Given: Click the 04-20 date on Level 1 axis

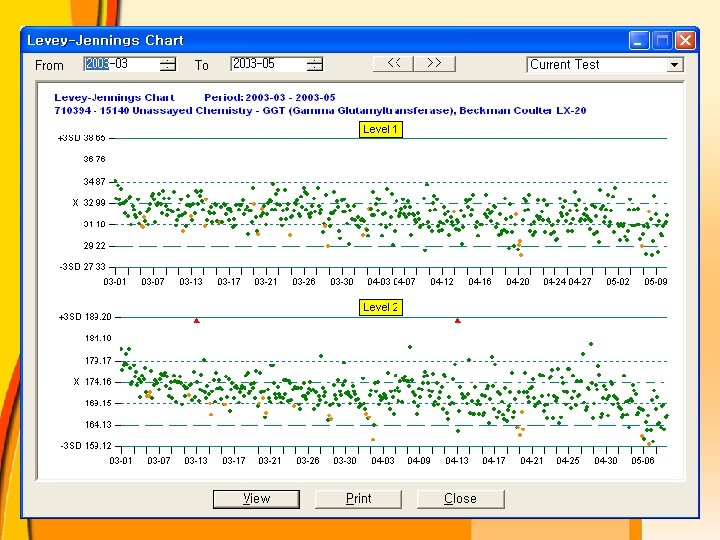Looking at the screenshot, I should click(x=518, y=281).
